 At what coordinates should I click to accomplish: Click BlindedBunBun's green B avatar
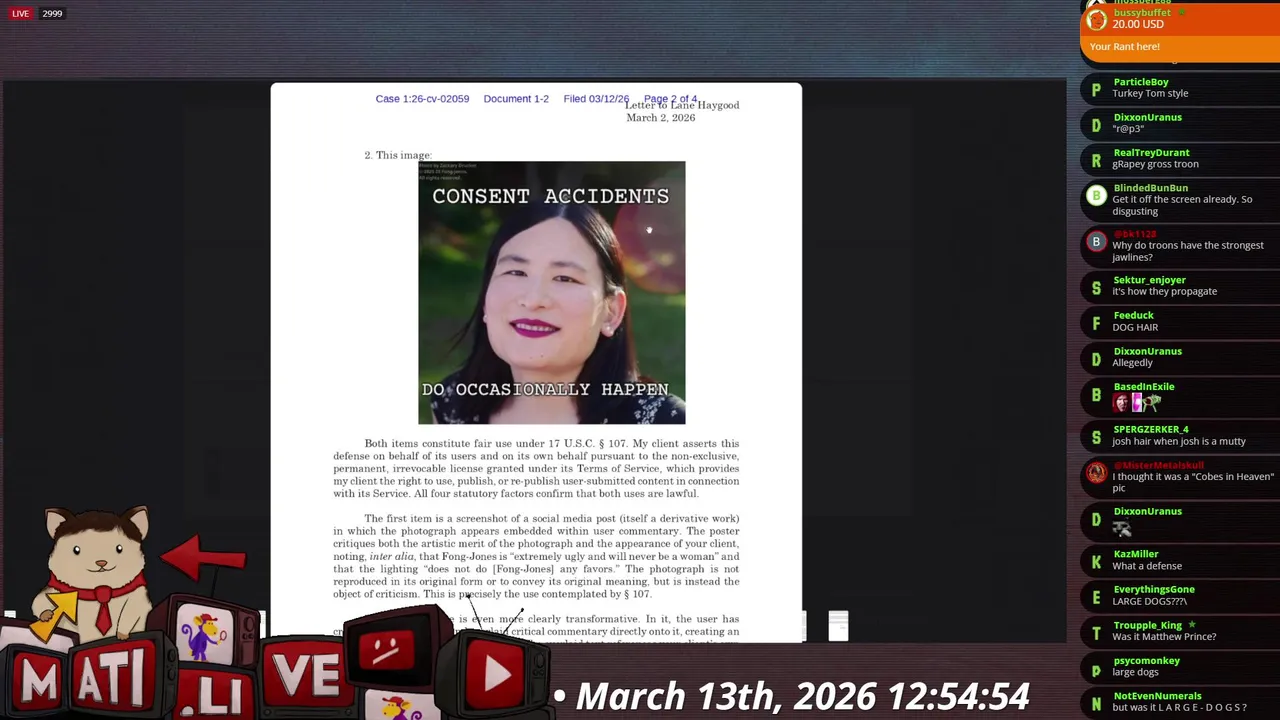pos(1096,196)
